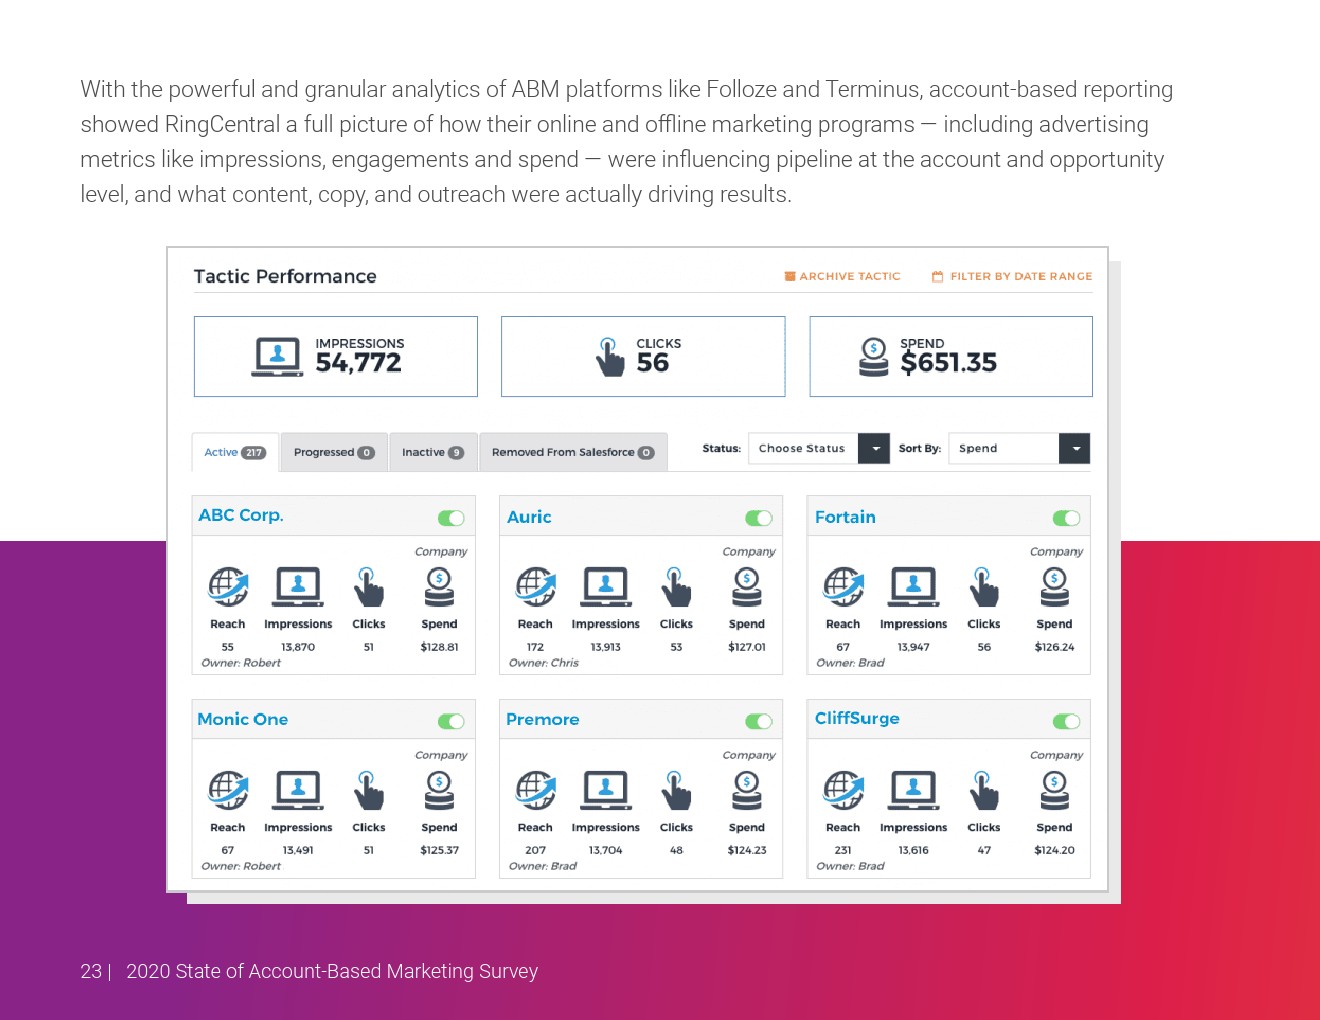Click the Reach globe icon in ABC Corp.
This screenshot has width=1320, height=1020.
228,587
